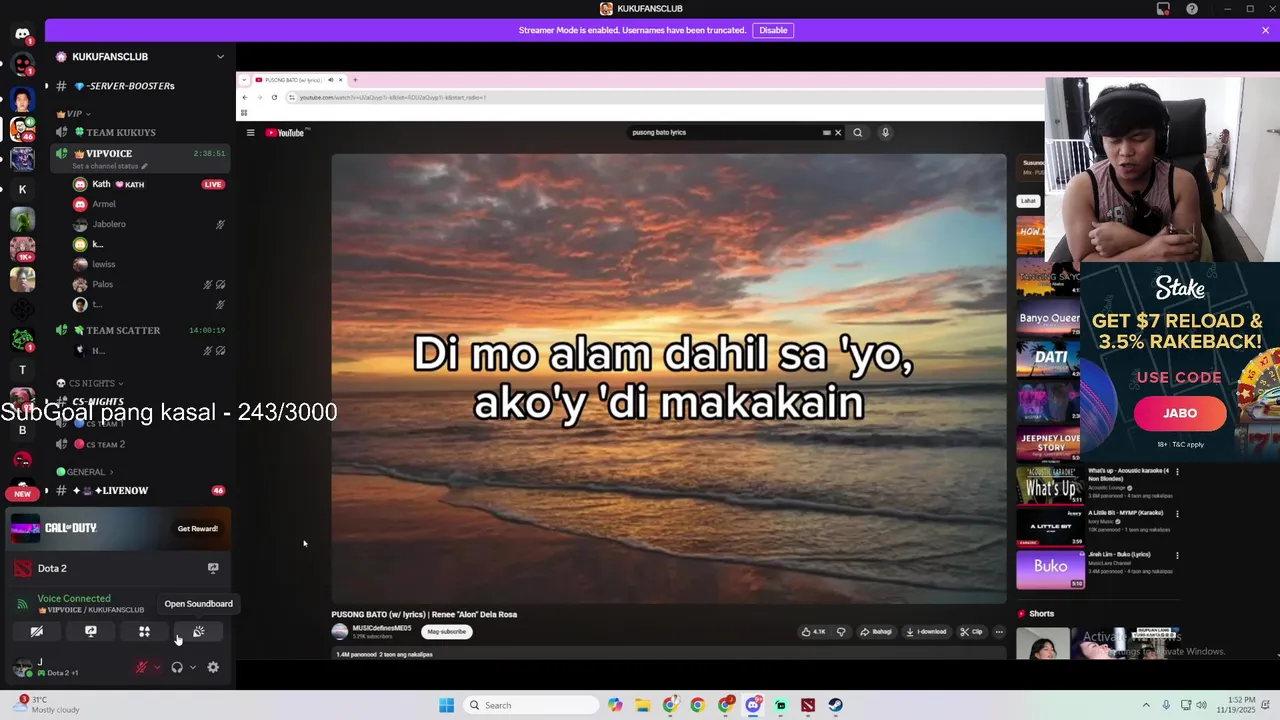Open Discord help question mark icon
This screenshot has height=720, width=1280.
[1192, 9]
